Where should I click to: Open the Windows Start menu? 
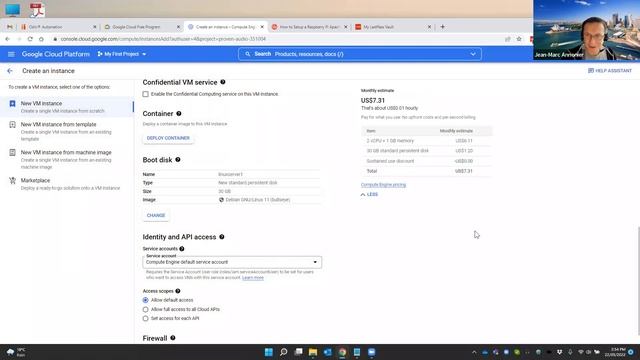[269, 352]
